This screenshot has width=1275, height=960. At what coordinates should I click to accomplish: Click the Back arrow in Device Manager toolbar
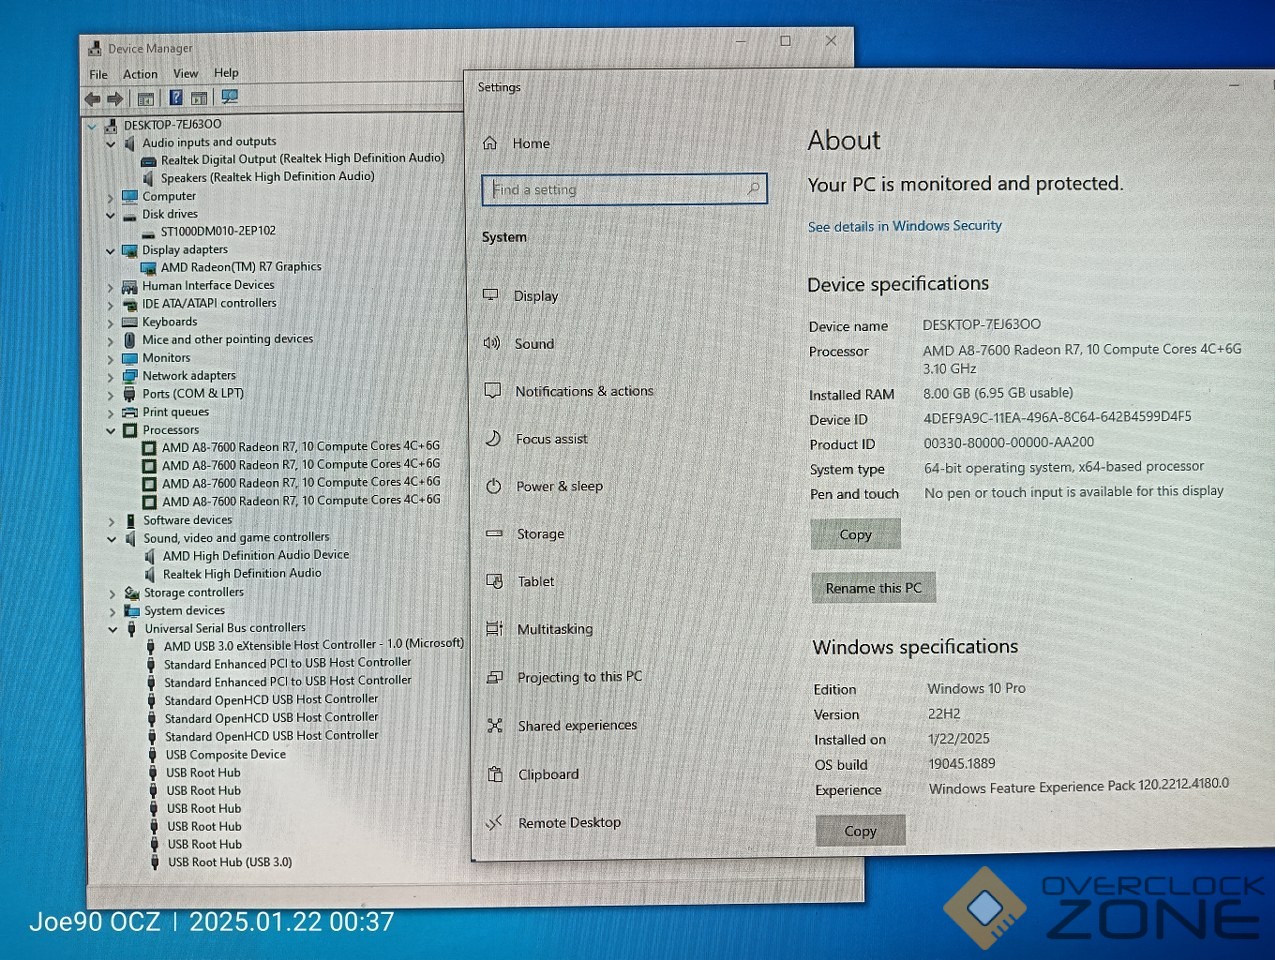point(93,99)
